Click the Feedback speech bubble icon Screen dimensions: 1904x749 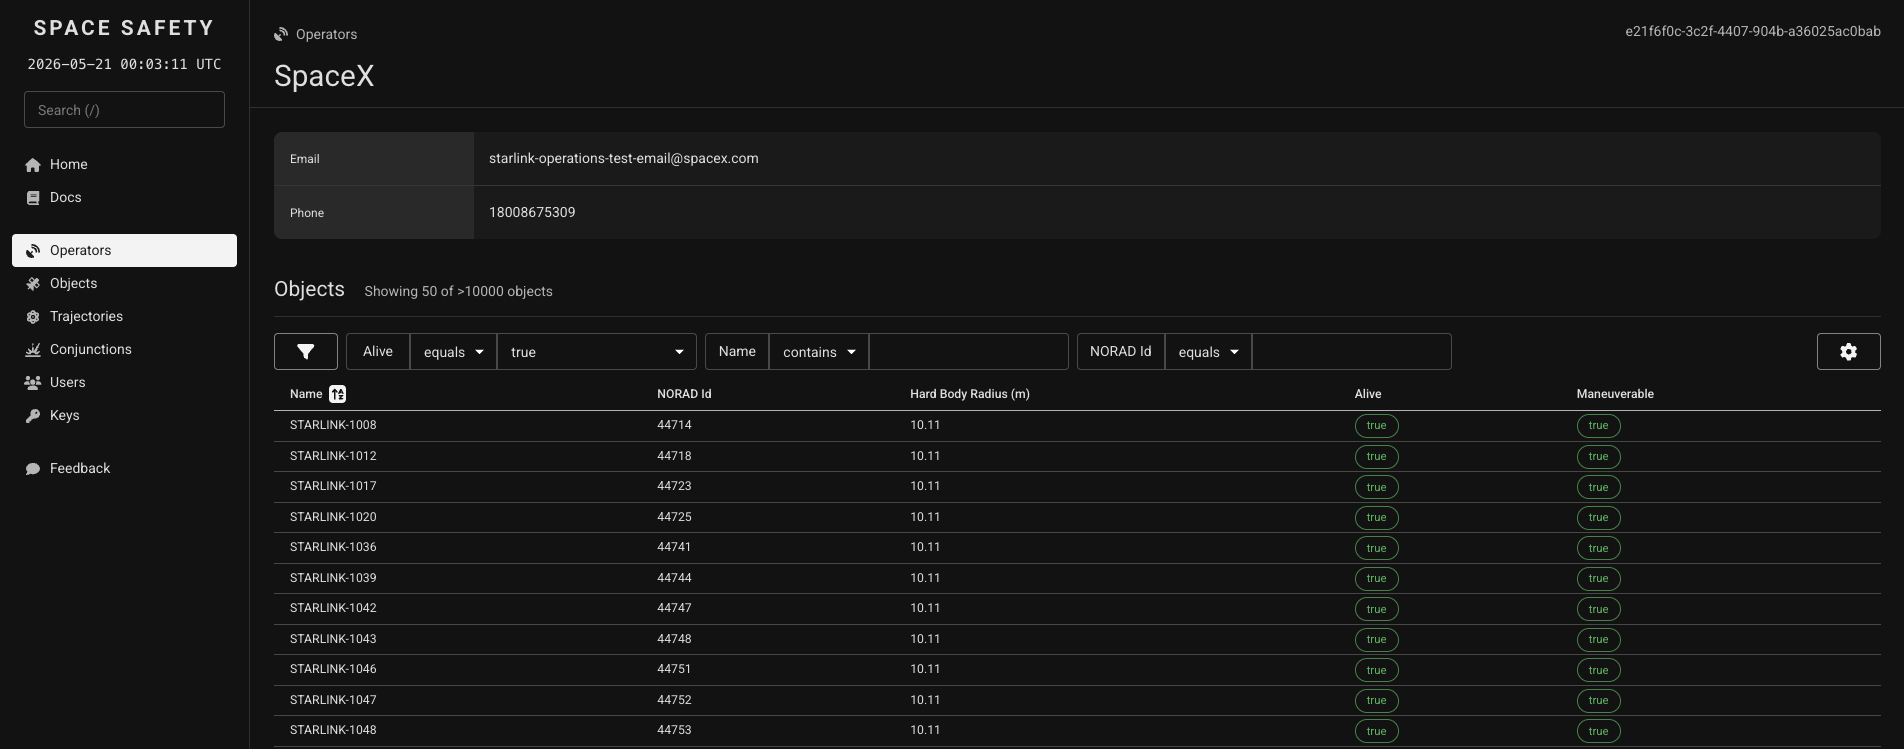click(x=33, y=469)
